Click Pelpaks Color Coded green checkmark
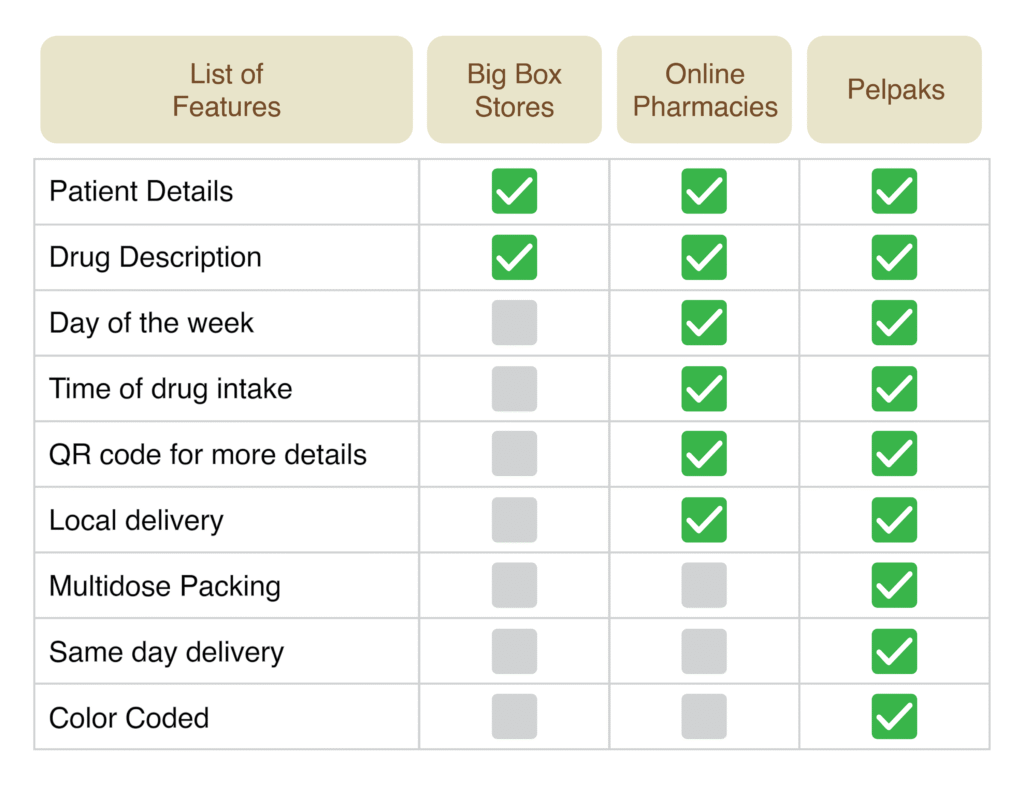 coord(894,717)
